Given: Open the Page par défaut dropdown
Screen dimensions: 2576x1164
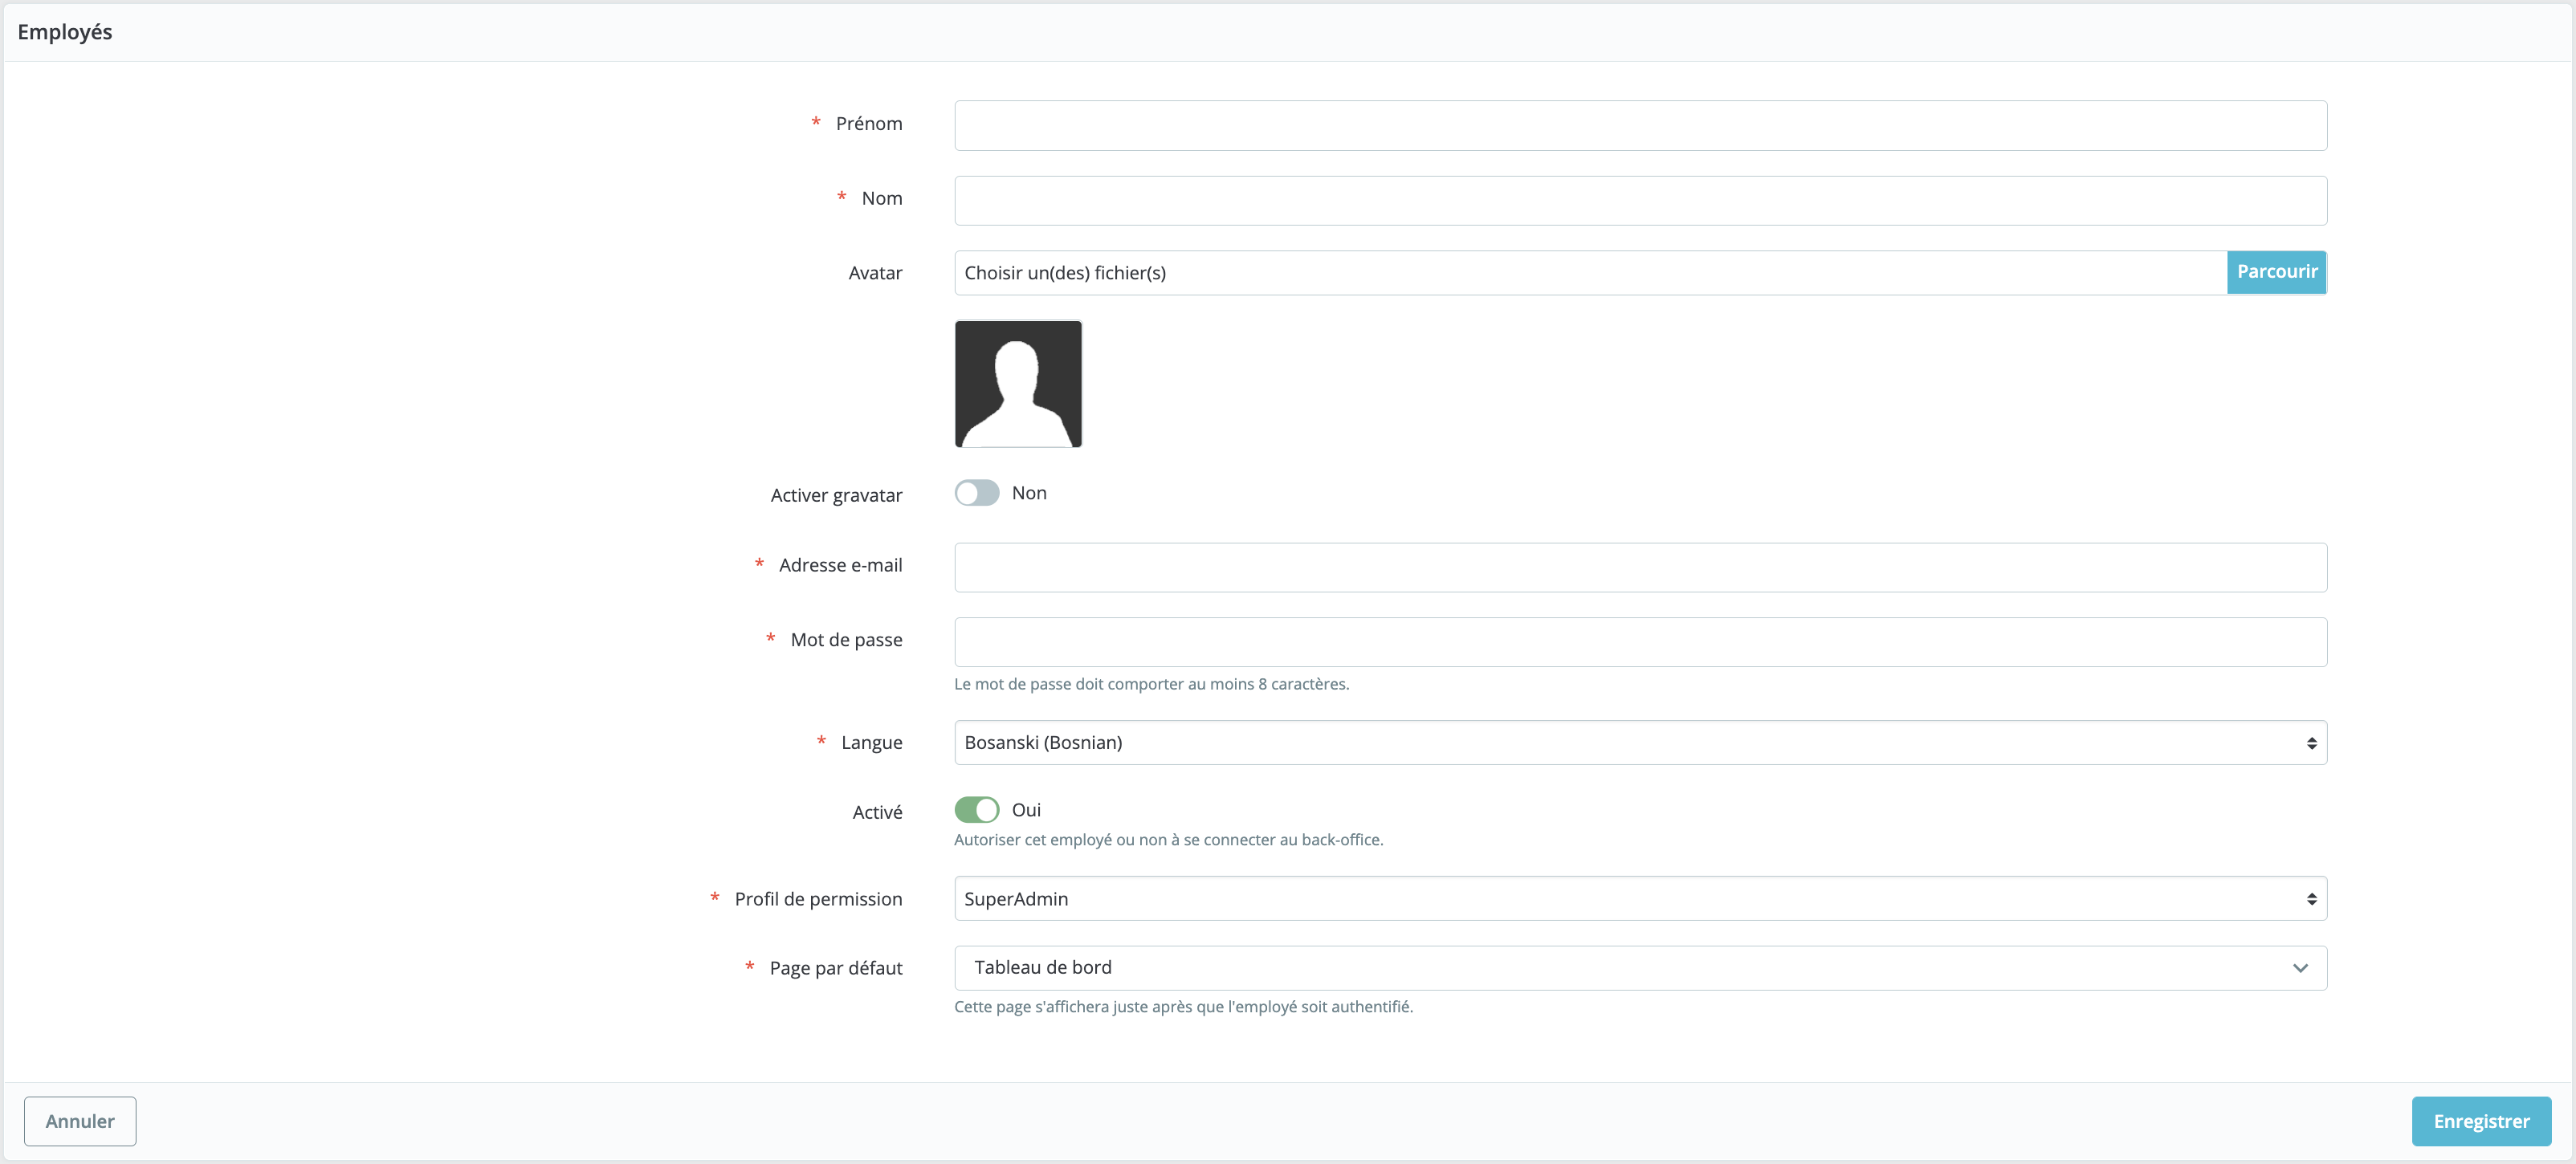Looking at the screenshot, I should click(x=1640, y=967).
